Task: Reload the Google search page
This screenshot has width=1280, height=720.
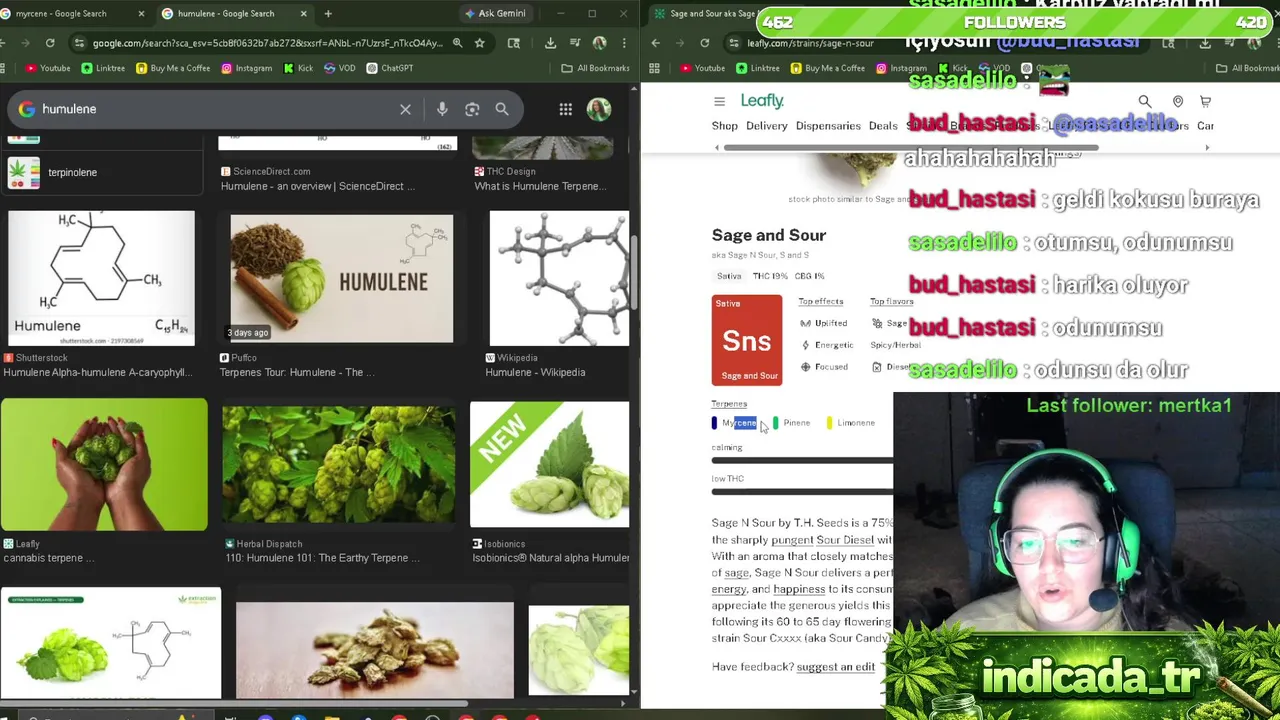Action: click(50, 43)
